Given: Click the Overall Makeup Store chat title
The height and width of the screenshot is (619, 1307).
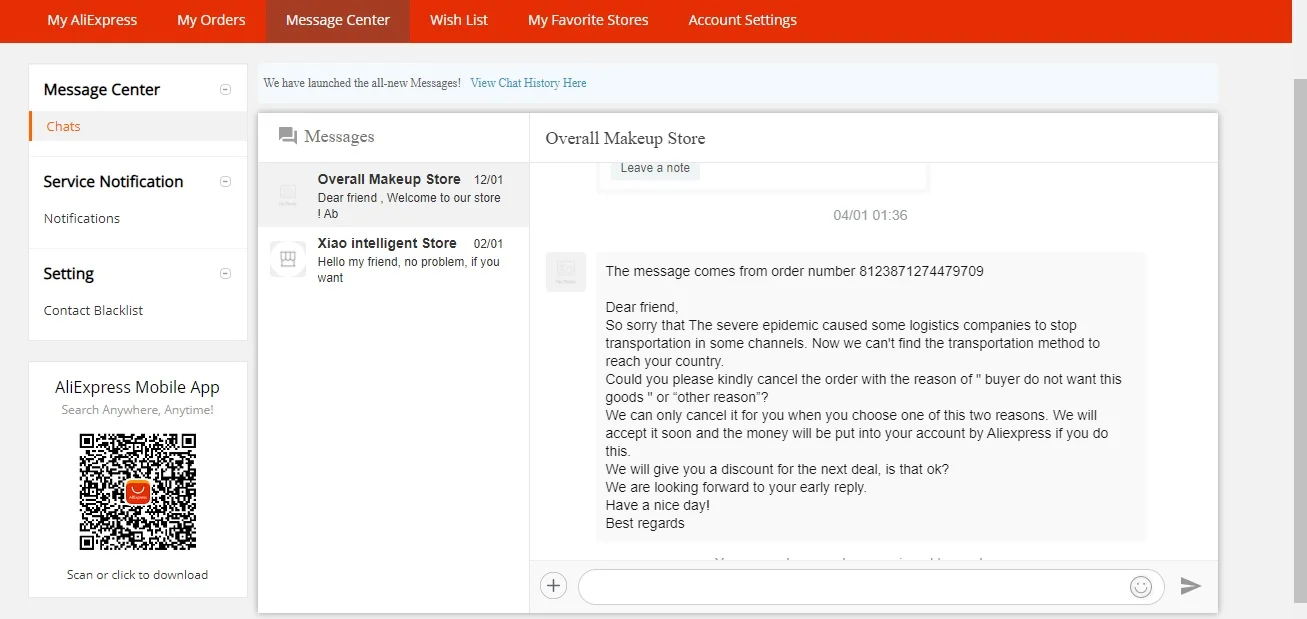Looking at the screenshot, I should point(625,138).
